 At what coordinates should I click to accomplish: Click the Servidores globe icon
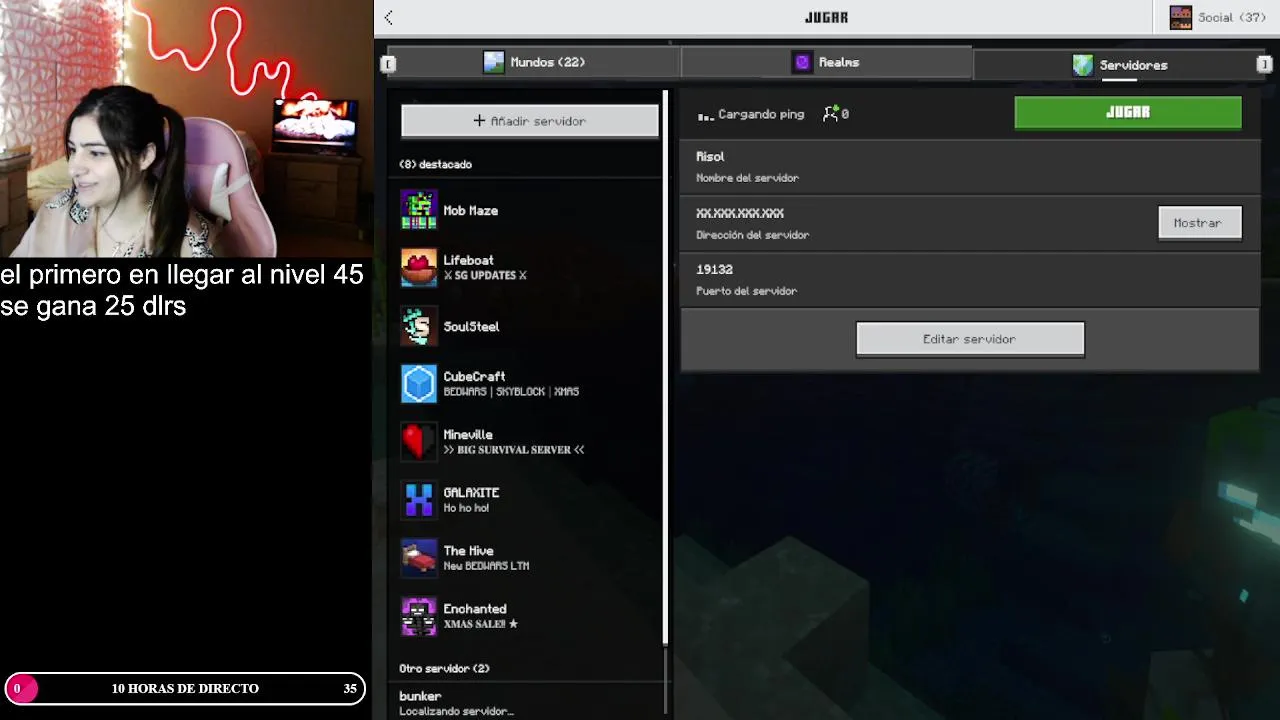click(1083, 65)
